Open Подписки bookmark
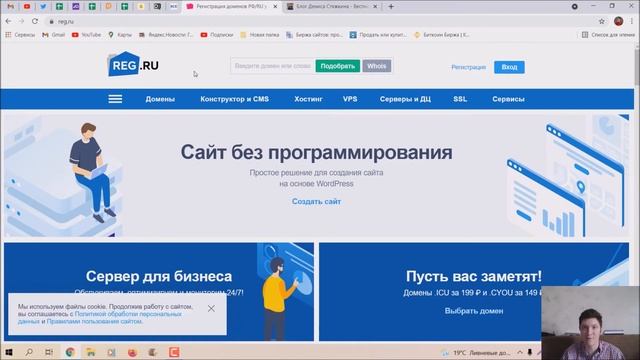The width and height of the screenshot is (640, 360). 217,35
